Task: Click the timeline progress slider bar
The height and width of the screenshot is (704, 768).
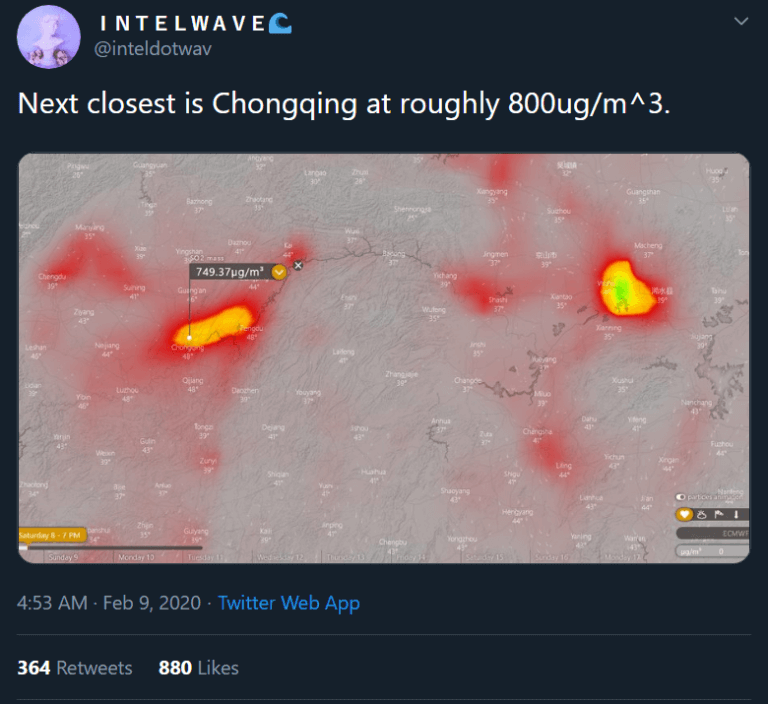Action: point(111,548)
